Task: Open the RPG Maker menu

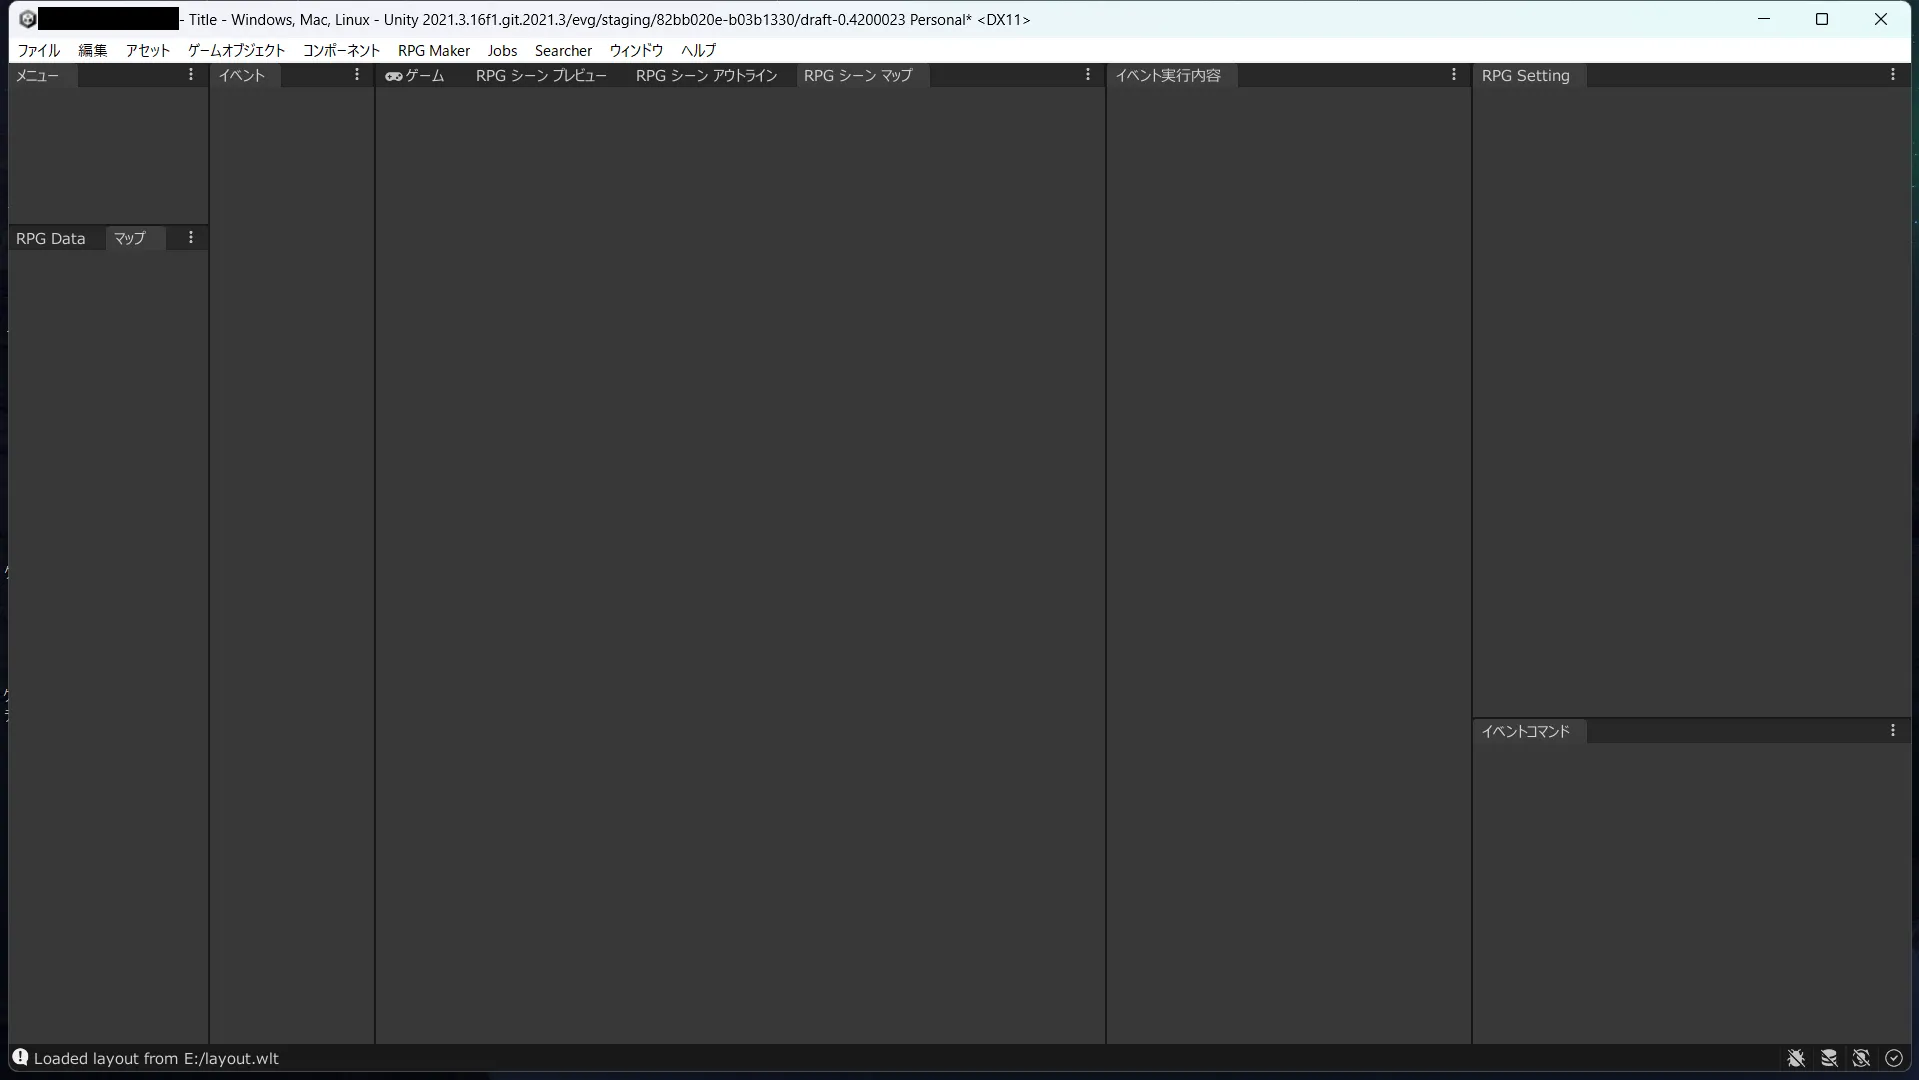Action: point(432,50)
